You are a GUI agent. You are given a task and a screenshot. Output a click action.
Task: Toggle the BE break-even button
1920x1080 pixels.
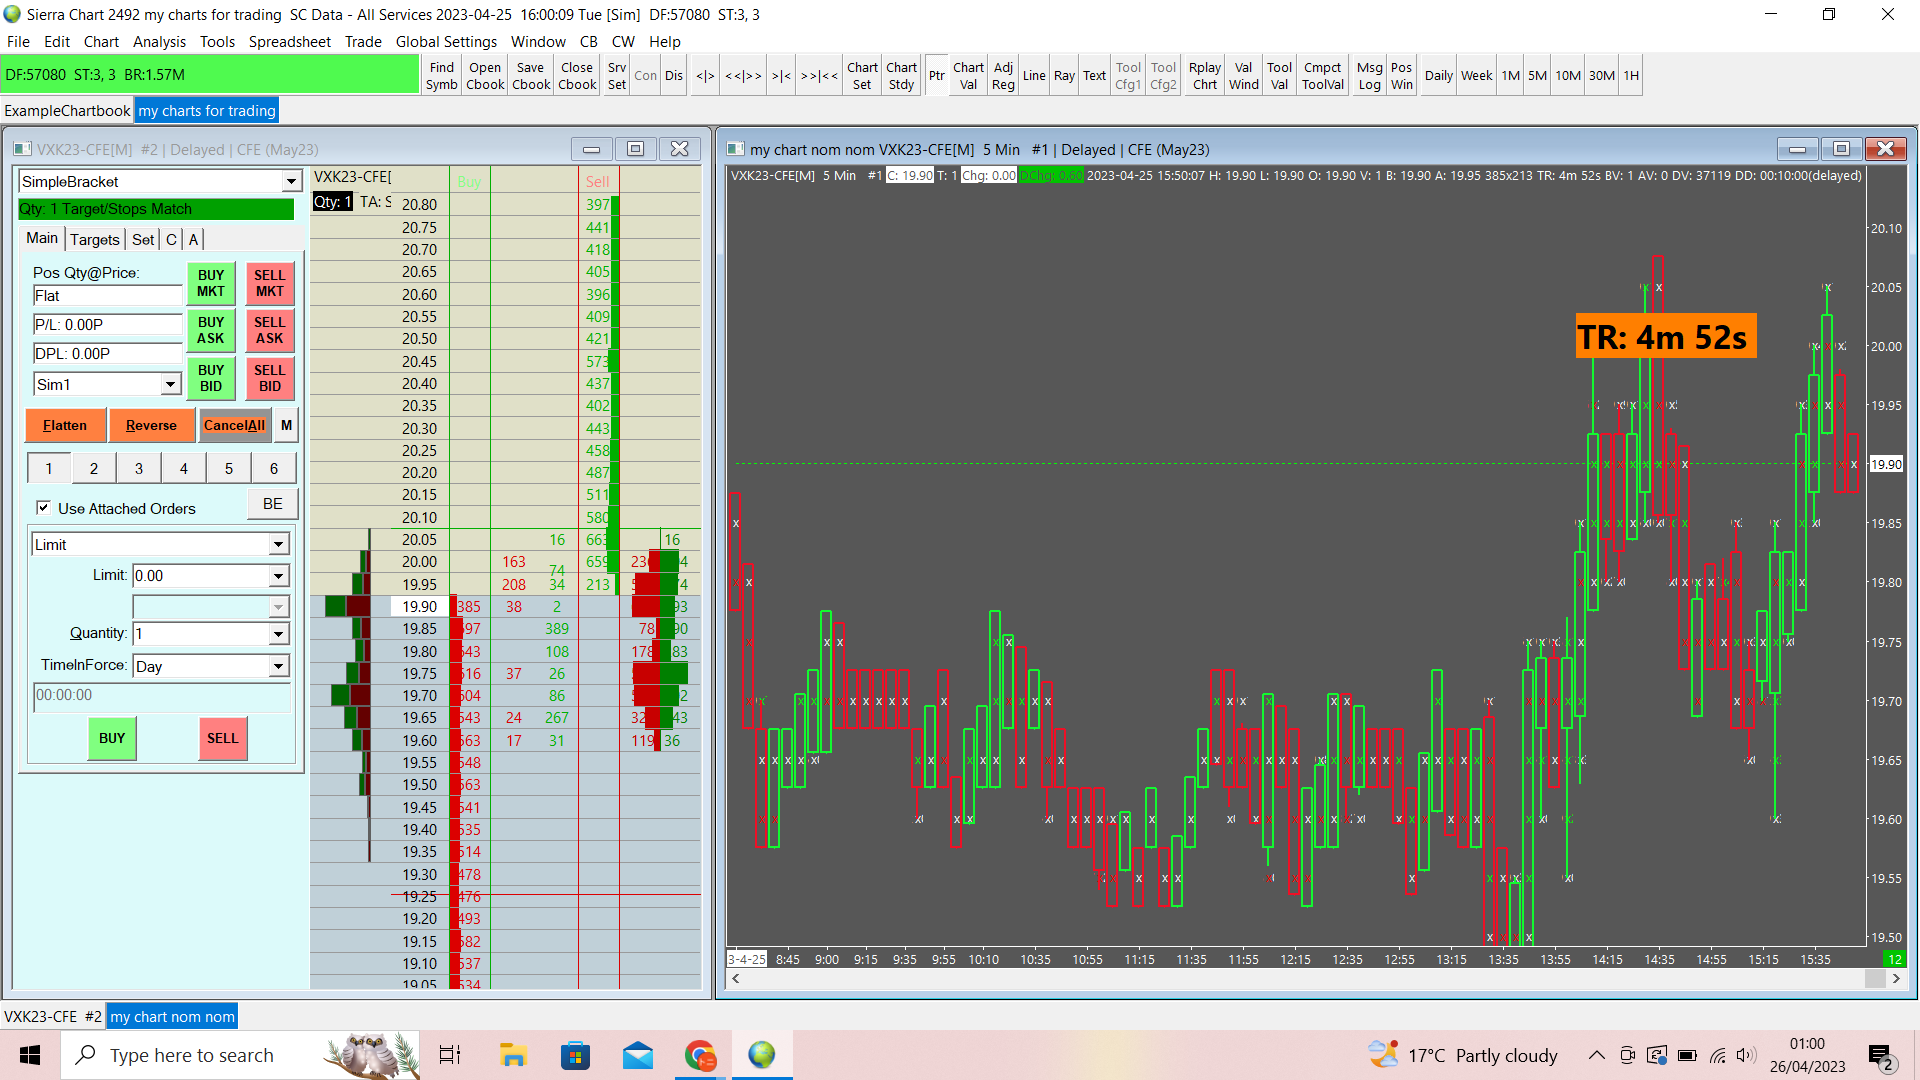272,504
